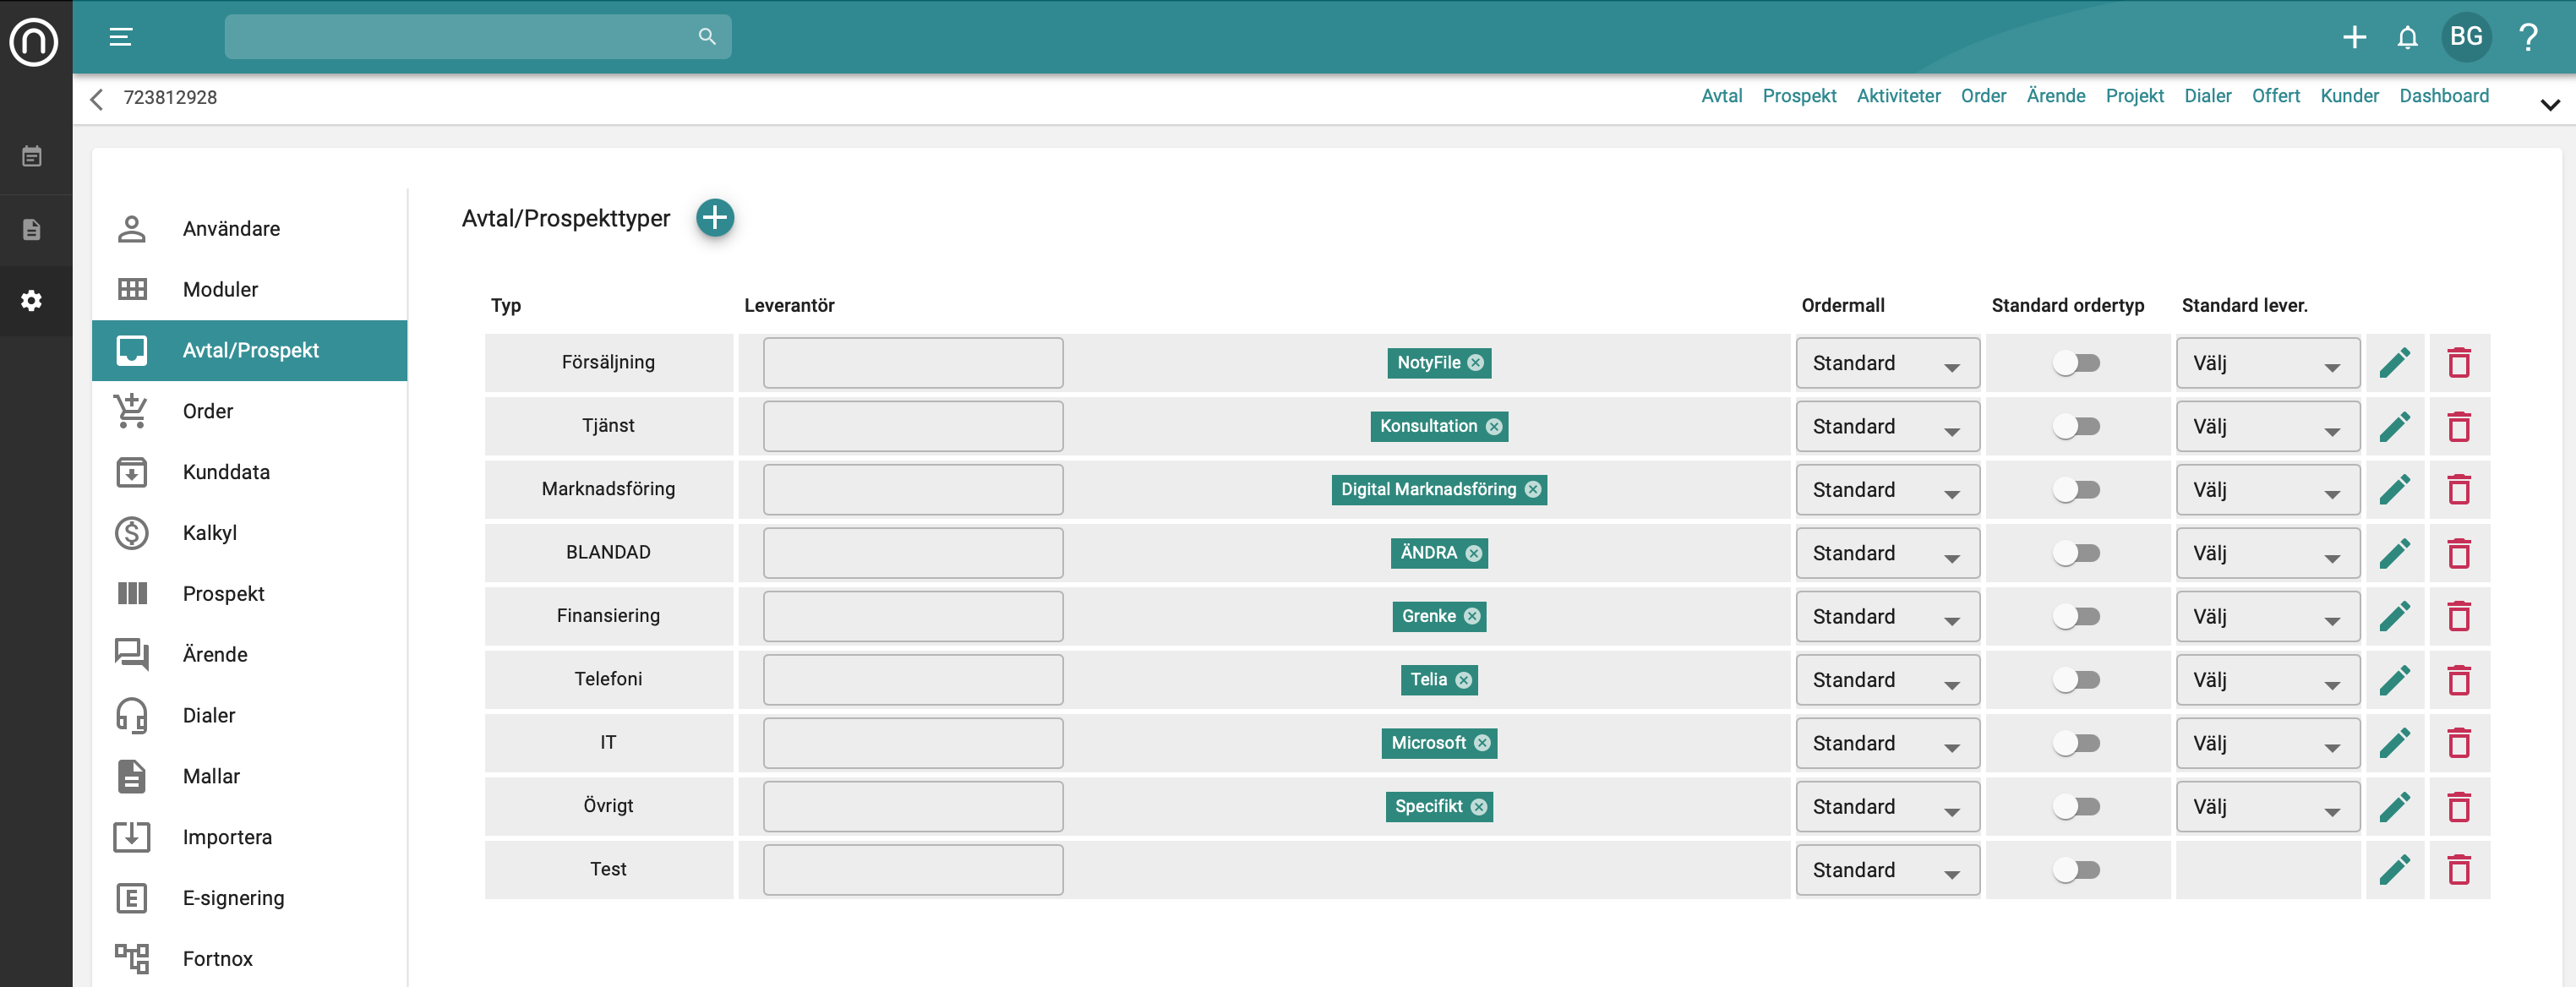This screenshot has width=2576, height=987.
Task: Remove the Konsultation supplier tag
Action: point(1493,426)
